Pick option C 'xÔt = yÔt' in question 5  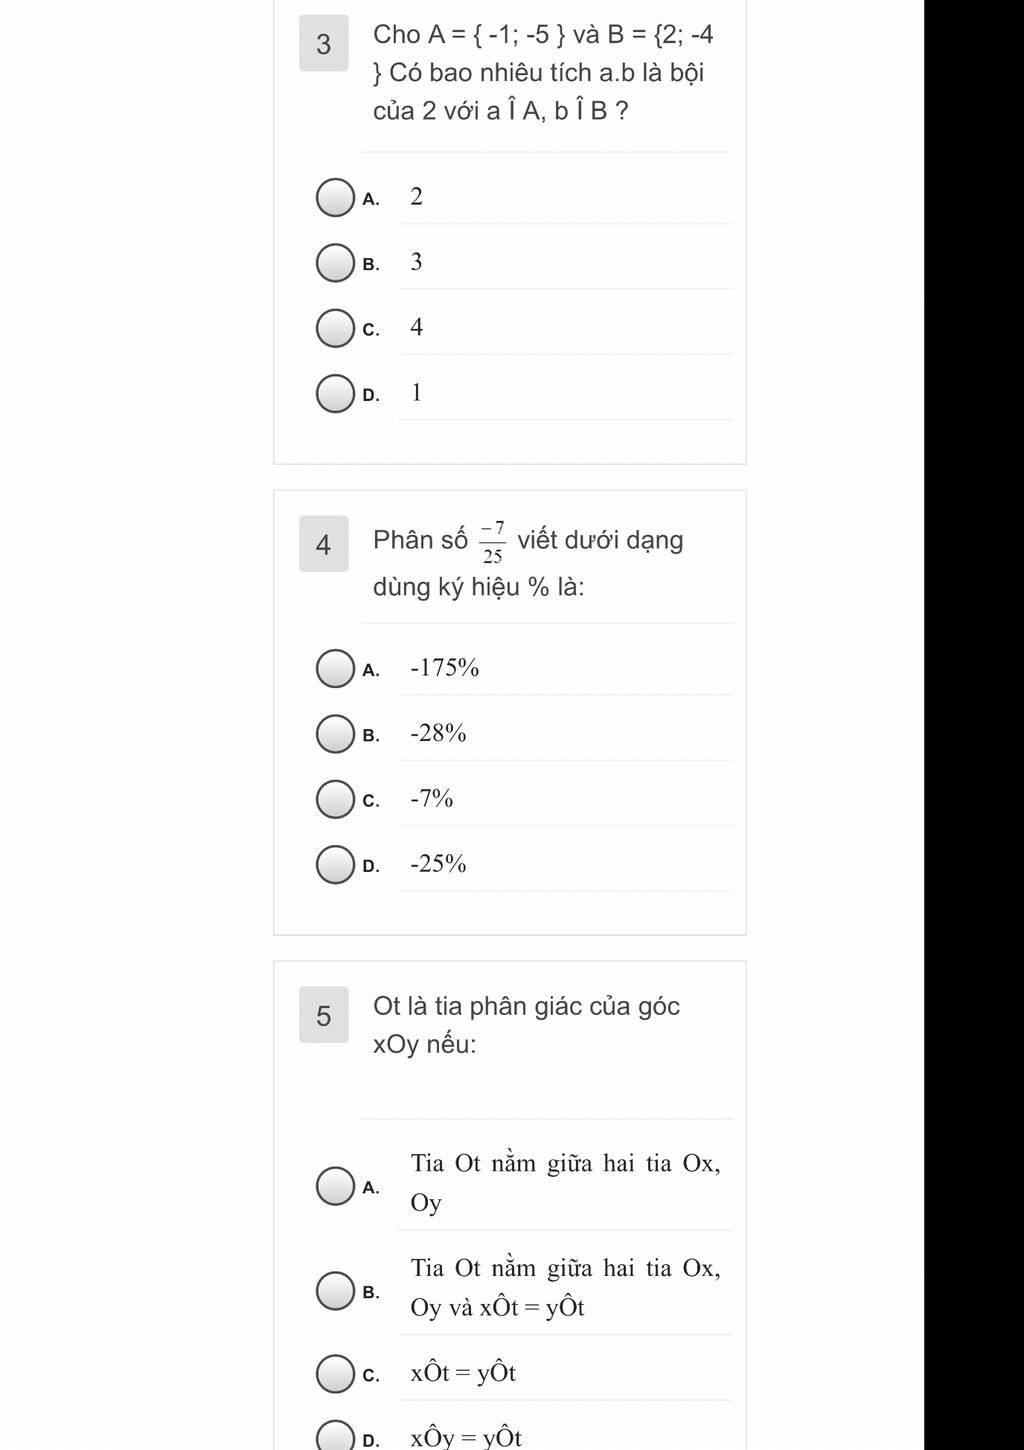click(x=335, y=1373)
